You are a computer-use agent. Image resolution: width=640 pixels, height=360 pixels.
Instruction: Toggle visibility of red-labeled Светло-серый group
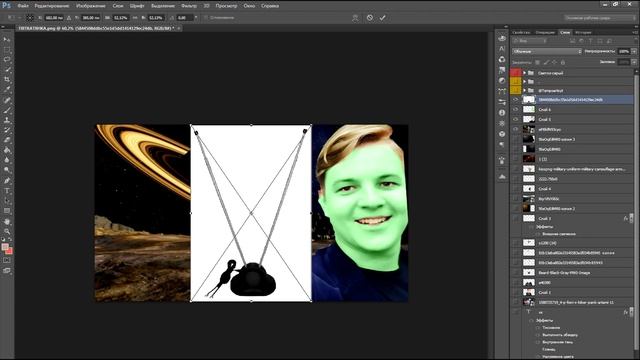click(516, 73)
